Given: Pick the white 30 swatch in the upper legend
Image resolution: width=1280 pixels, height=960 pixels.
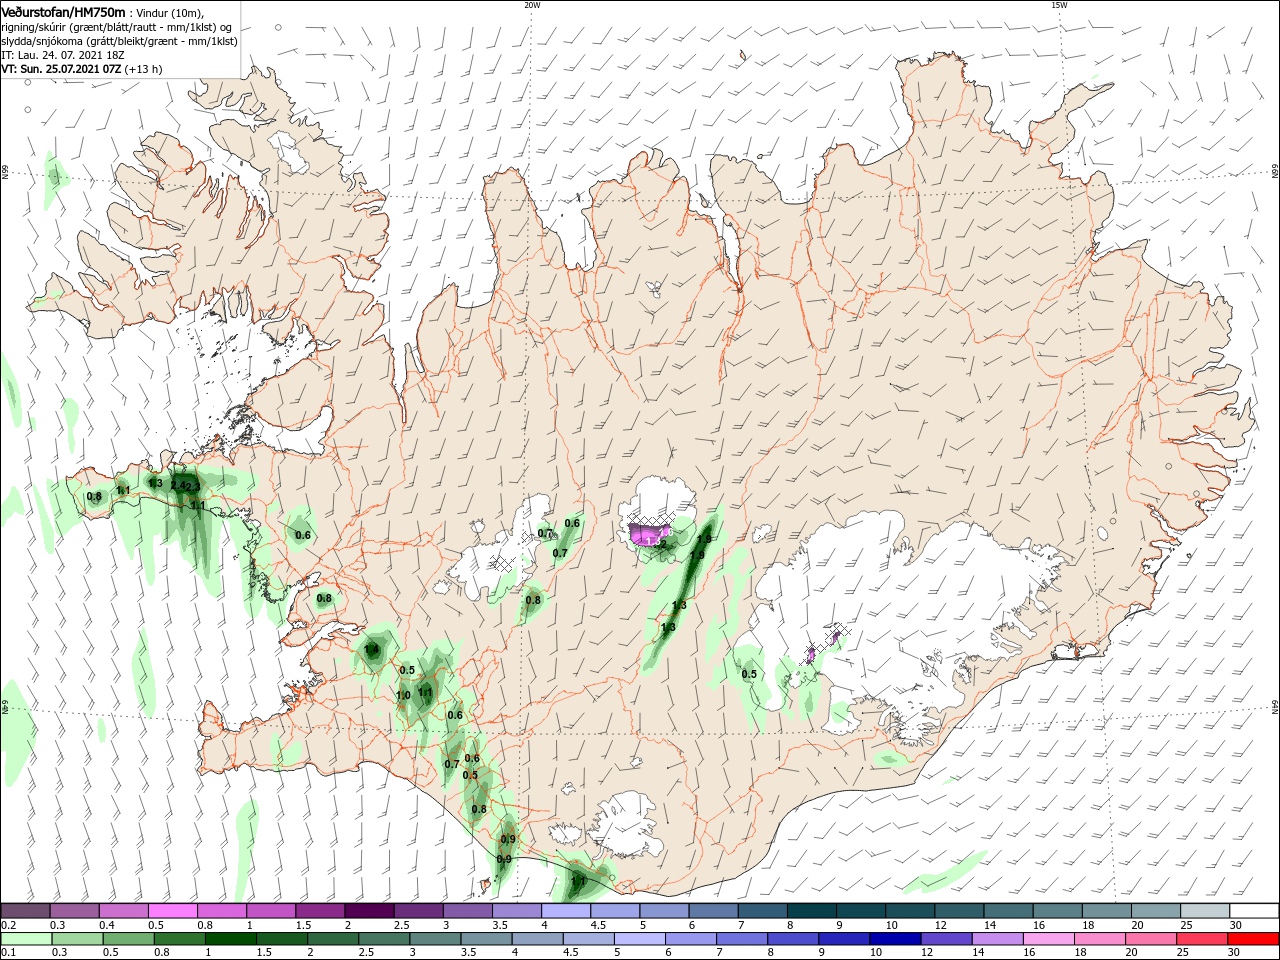Looking at the screenshot, I should [x=1253, y=911].
